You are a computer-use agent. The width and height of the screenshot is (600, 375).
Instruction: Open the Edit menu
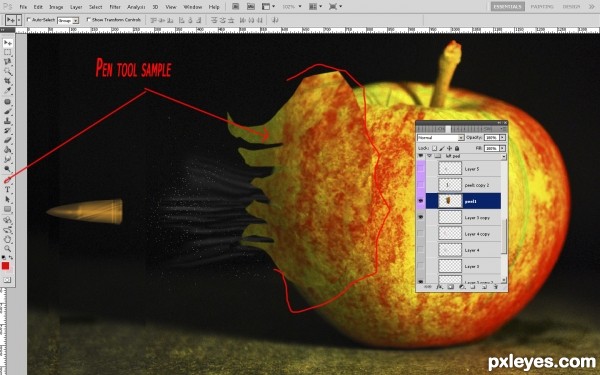(38, 7)
